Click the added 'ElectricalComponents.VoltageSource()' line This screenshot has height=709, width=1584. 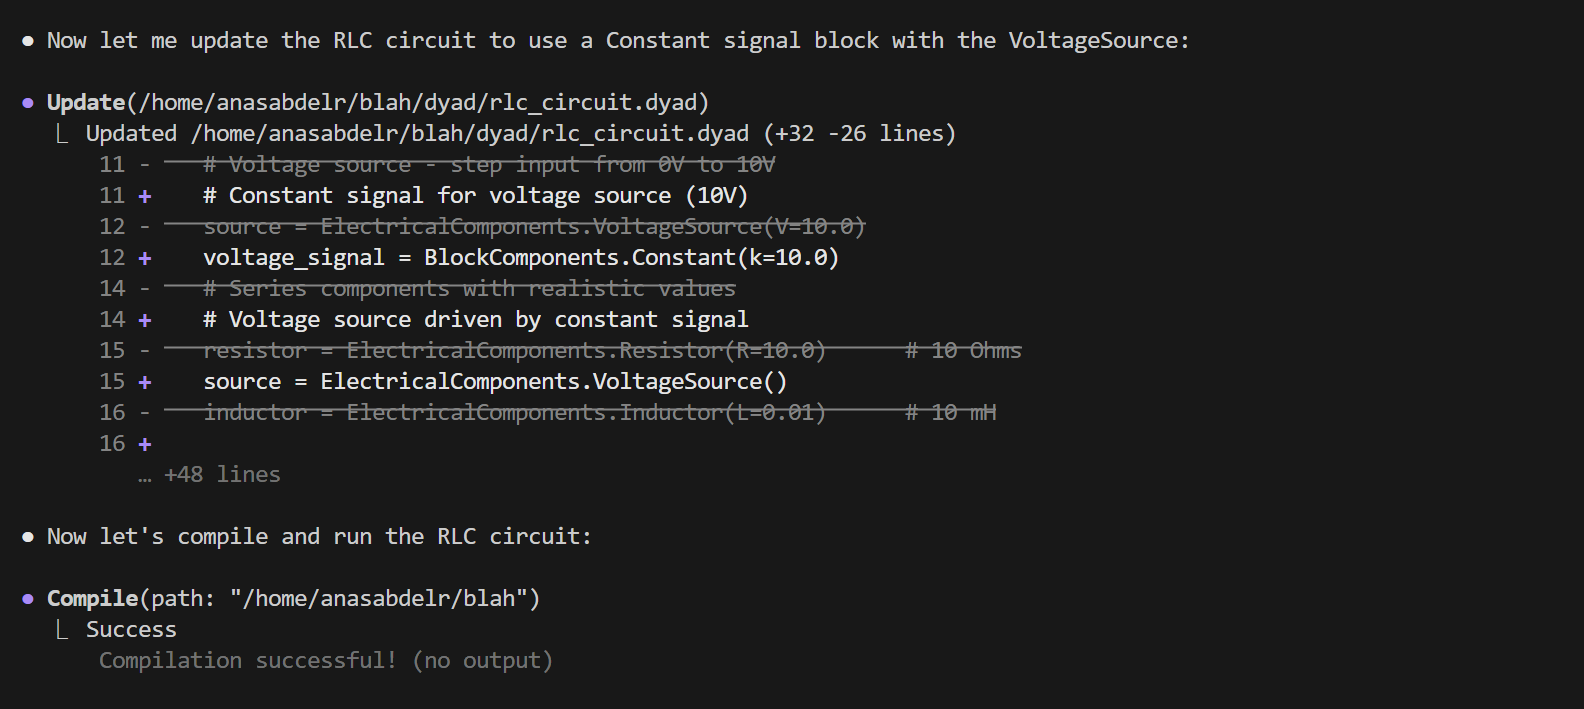553,382
